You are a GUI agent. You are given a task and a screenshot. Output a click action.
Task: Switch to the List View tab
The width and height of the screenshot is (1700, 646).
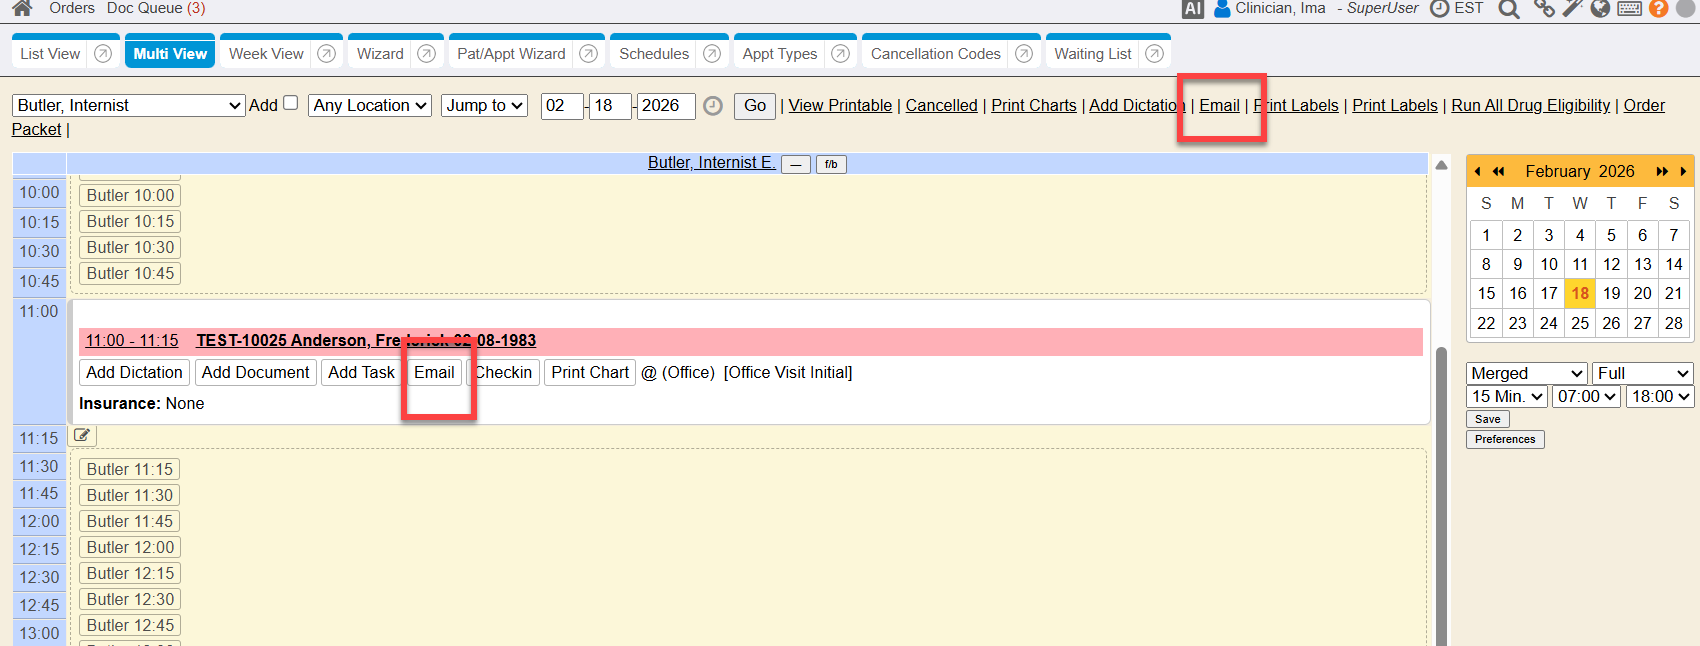(x=50, y=54)
